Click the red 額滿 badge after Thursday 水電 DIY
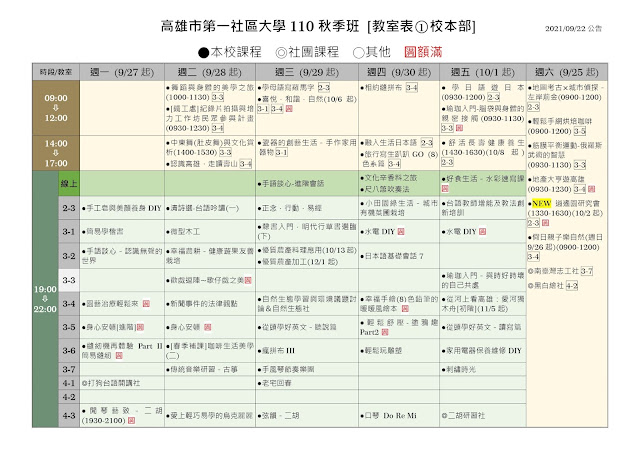Viewport: 640px width, 452px height. pos(401,232)
